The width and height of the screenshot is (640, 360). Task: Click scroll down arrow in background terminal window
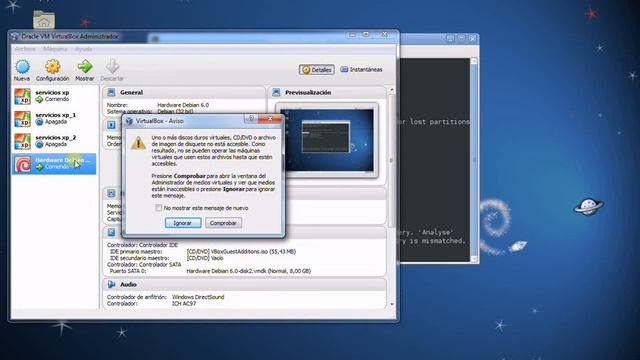pyautogui.click(x=474, y=258)
